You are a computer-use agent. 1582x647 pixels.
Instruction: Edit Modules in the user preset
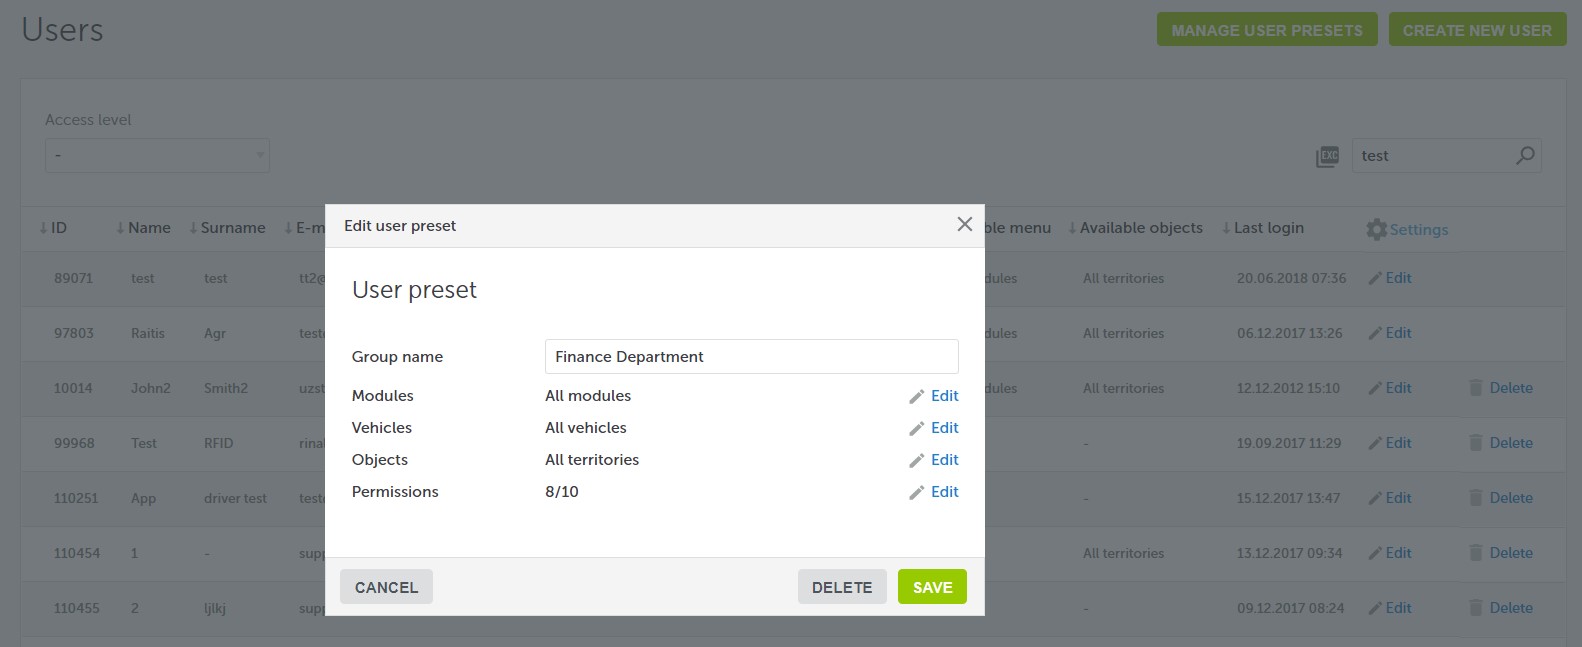(944, 396)
